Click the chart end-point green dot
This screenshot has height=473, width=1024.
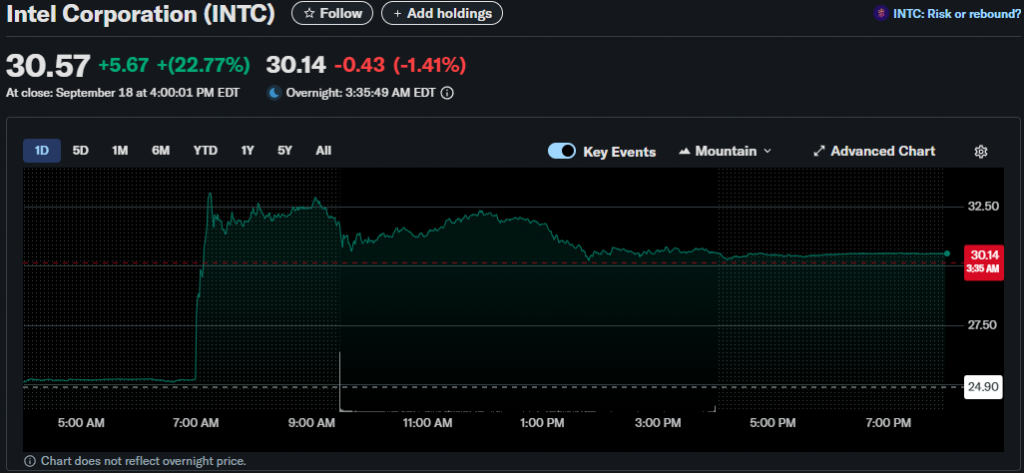click(947, 253)
